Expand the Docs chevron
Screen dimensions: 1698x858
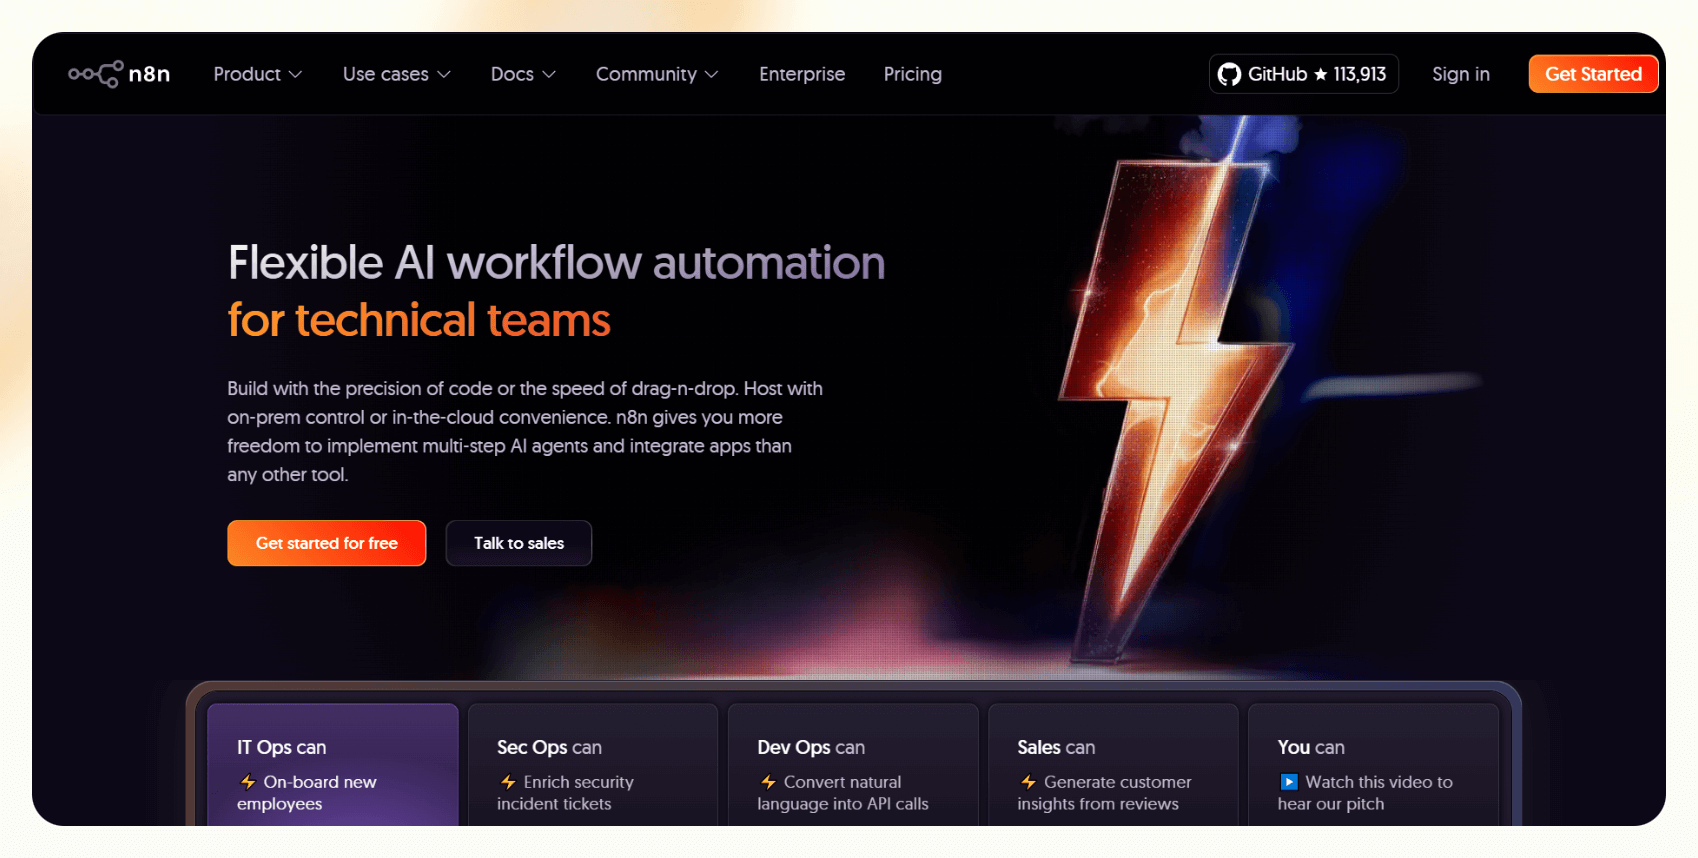coord(549,75)
